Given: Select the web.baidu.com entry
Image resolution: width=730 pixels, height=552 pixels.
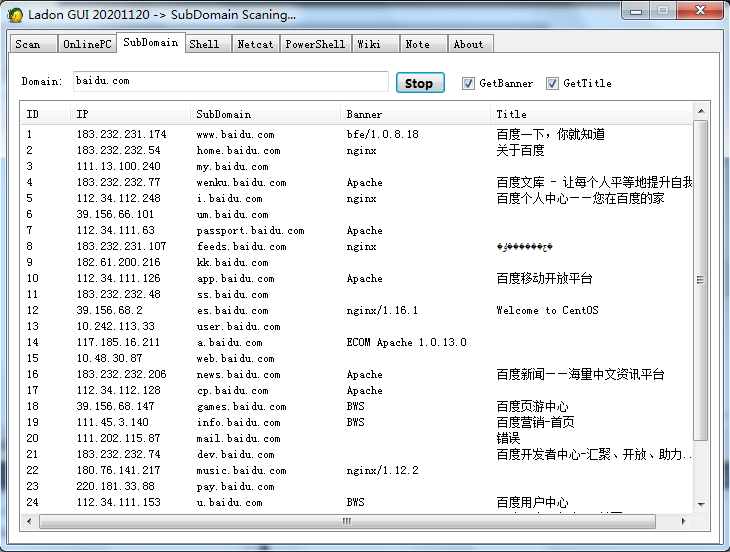Looking at the screenshot, I should 357,358.
